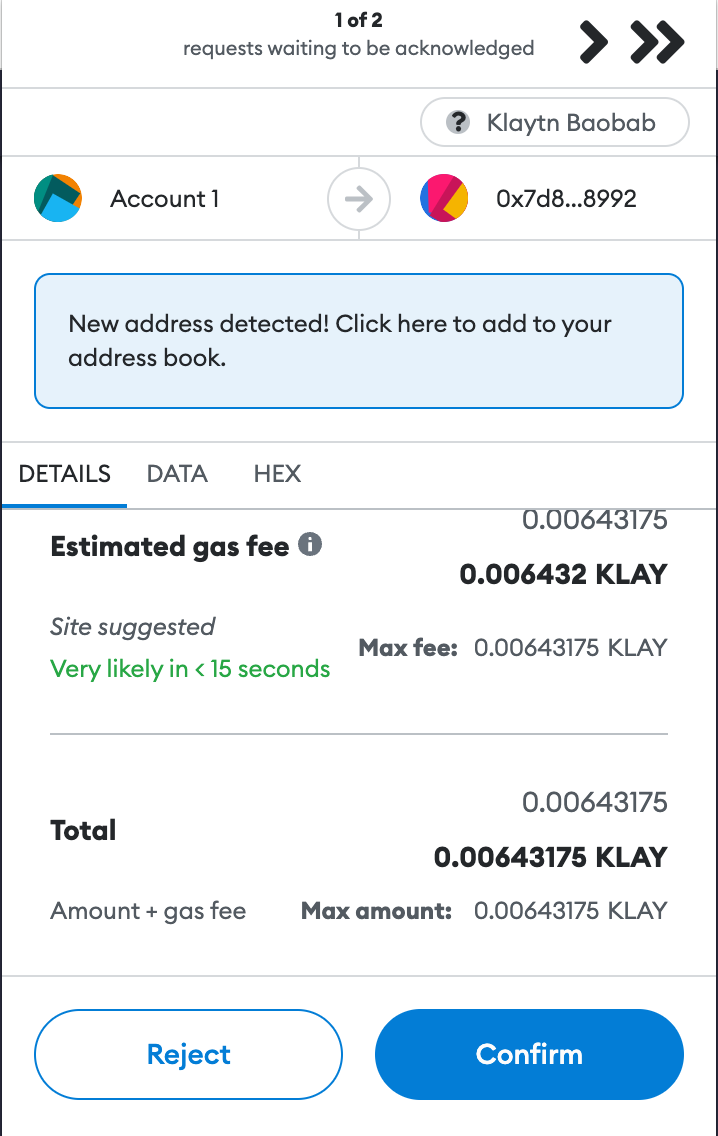Click the recipient address avatar icon
Screen dimensions: 718x1136
click(x=444, y=198)
